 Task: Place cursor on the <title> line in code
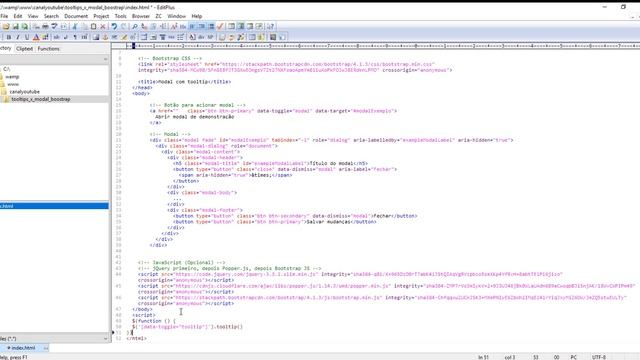coord(184,82)
